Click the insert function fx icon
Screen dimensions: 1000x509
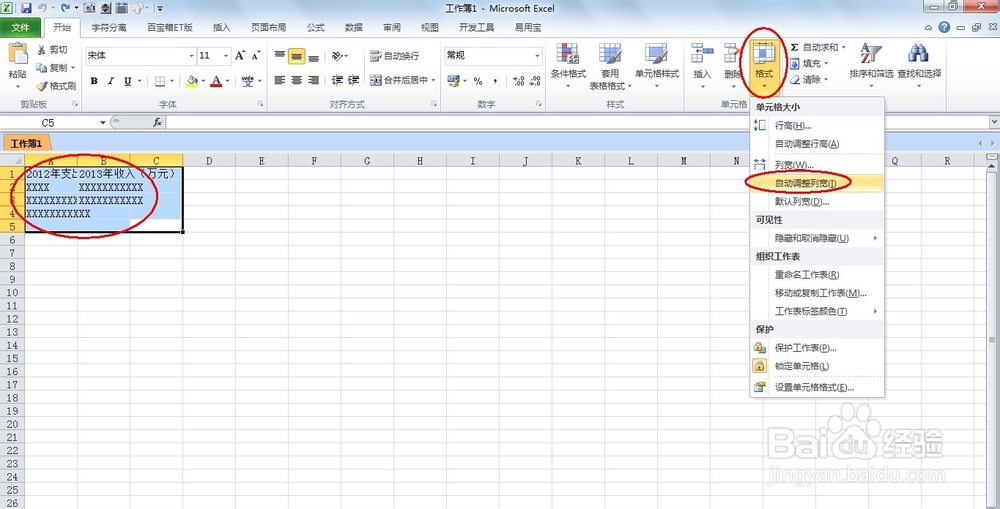pyautogui.click(x=157, y=122)
